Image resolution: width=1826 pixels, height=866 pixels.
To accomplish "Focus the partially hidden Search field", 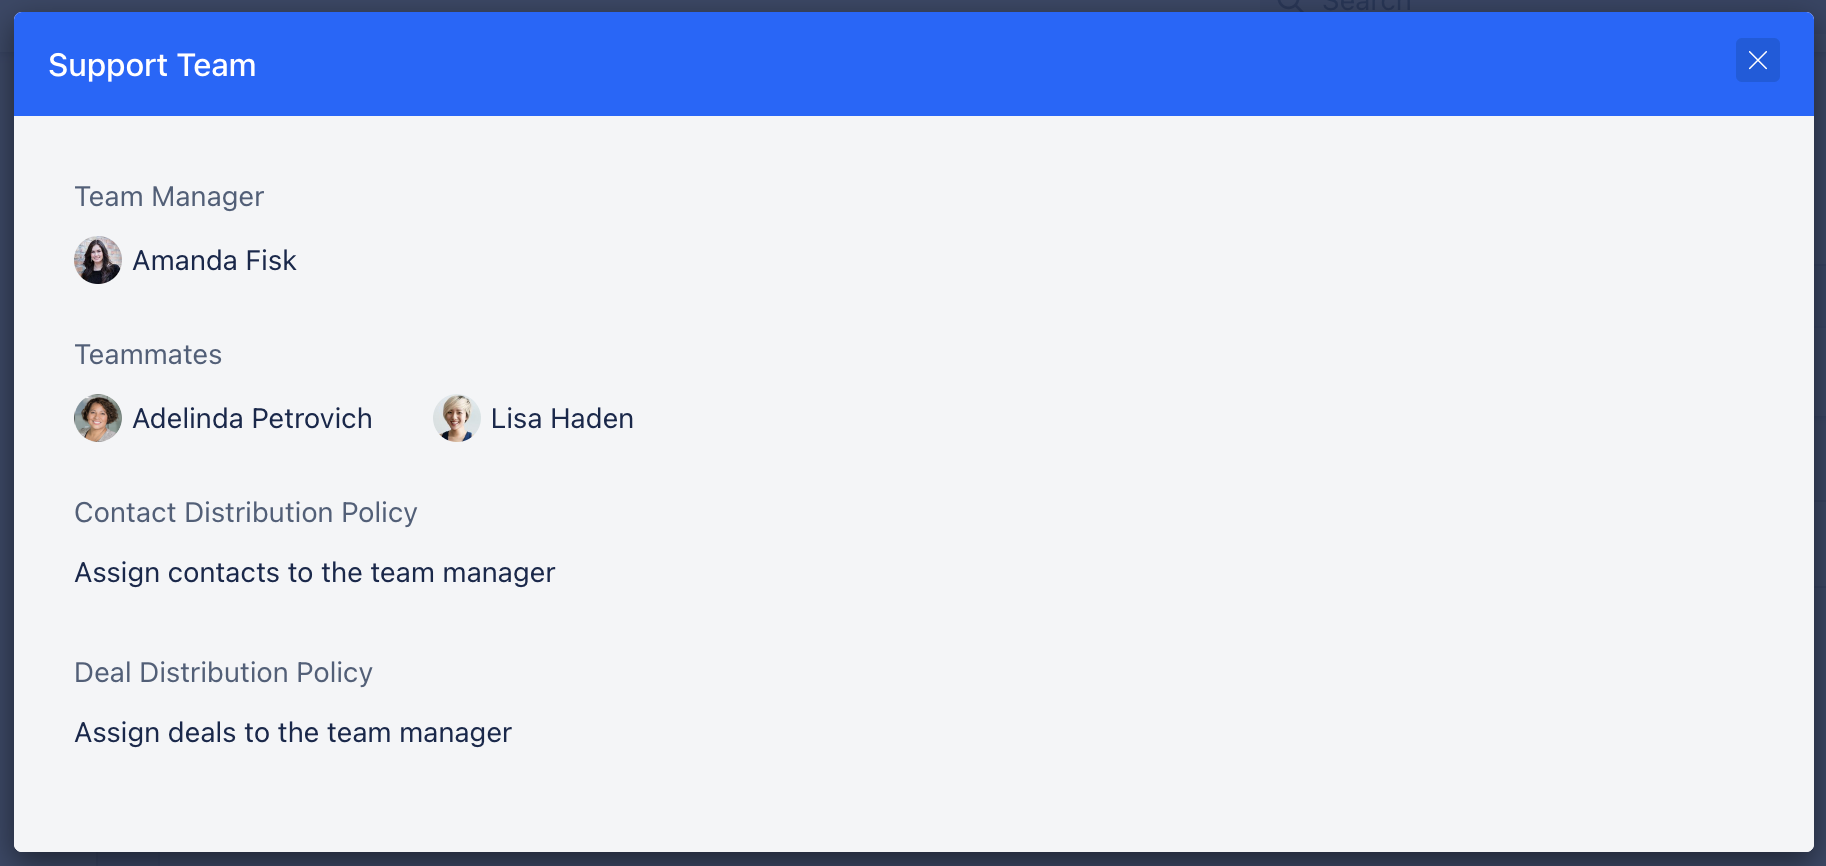I will pos(1366,5).
